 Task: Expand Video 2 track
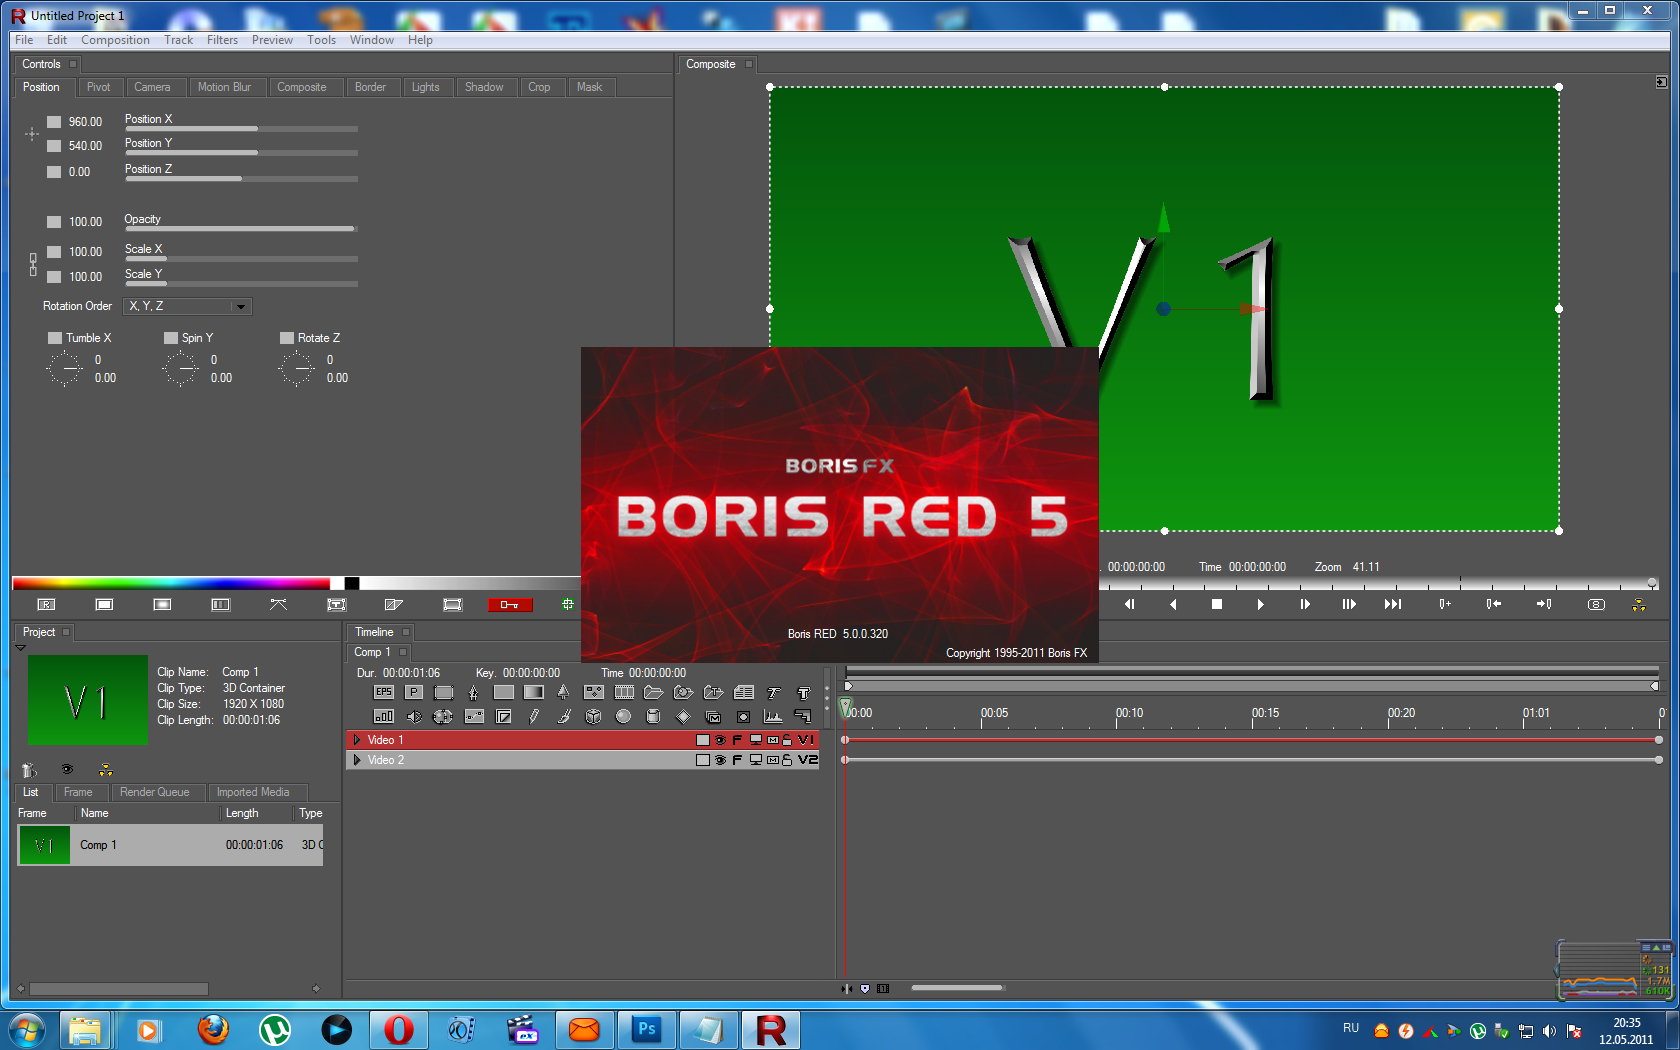point(357,760)
